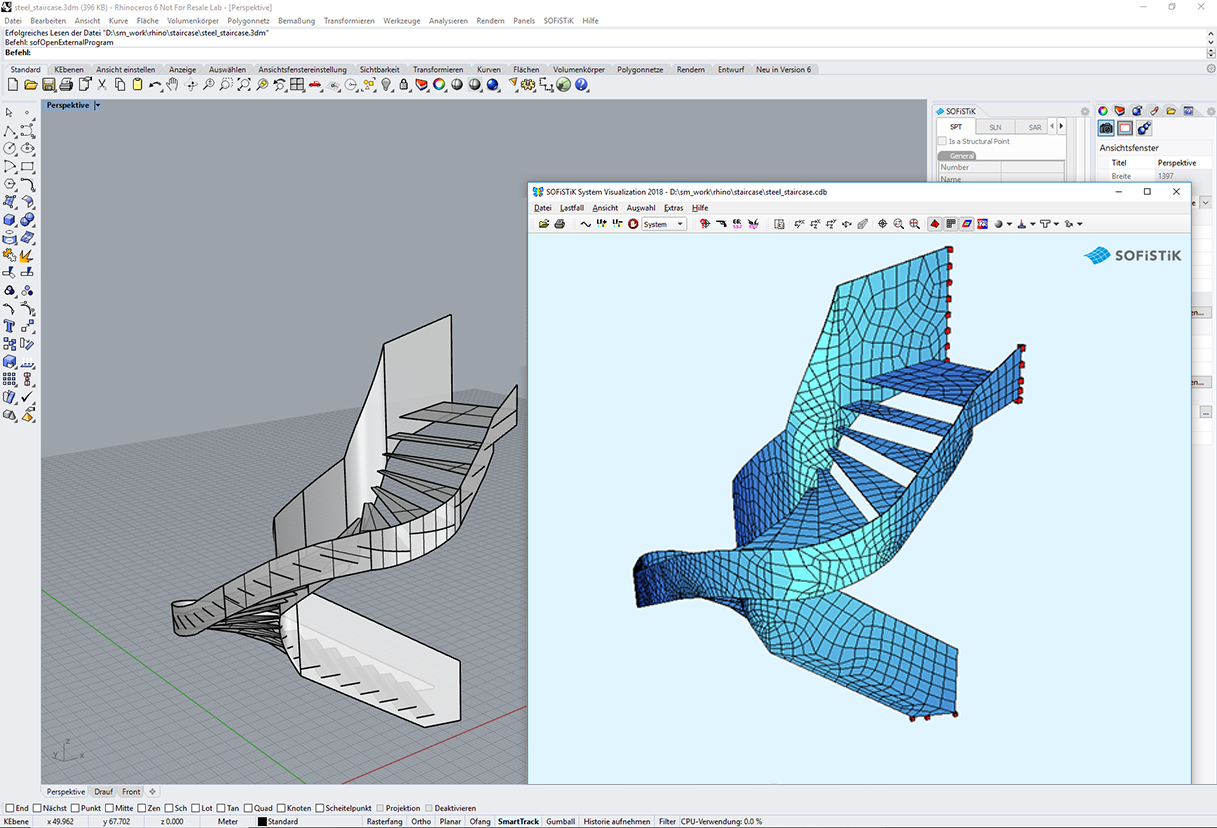Open the Analysieren menu in Rhino

448,20
